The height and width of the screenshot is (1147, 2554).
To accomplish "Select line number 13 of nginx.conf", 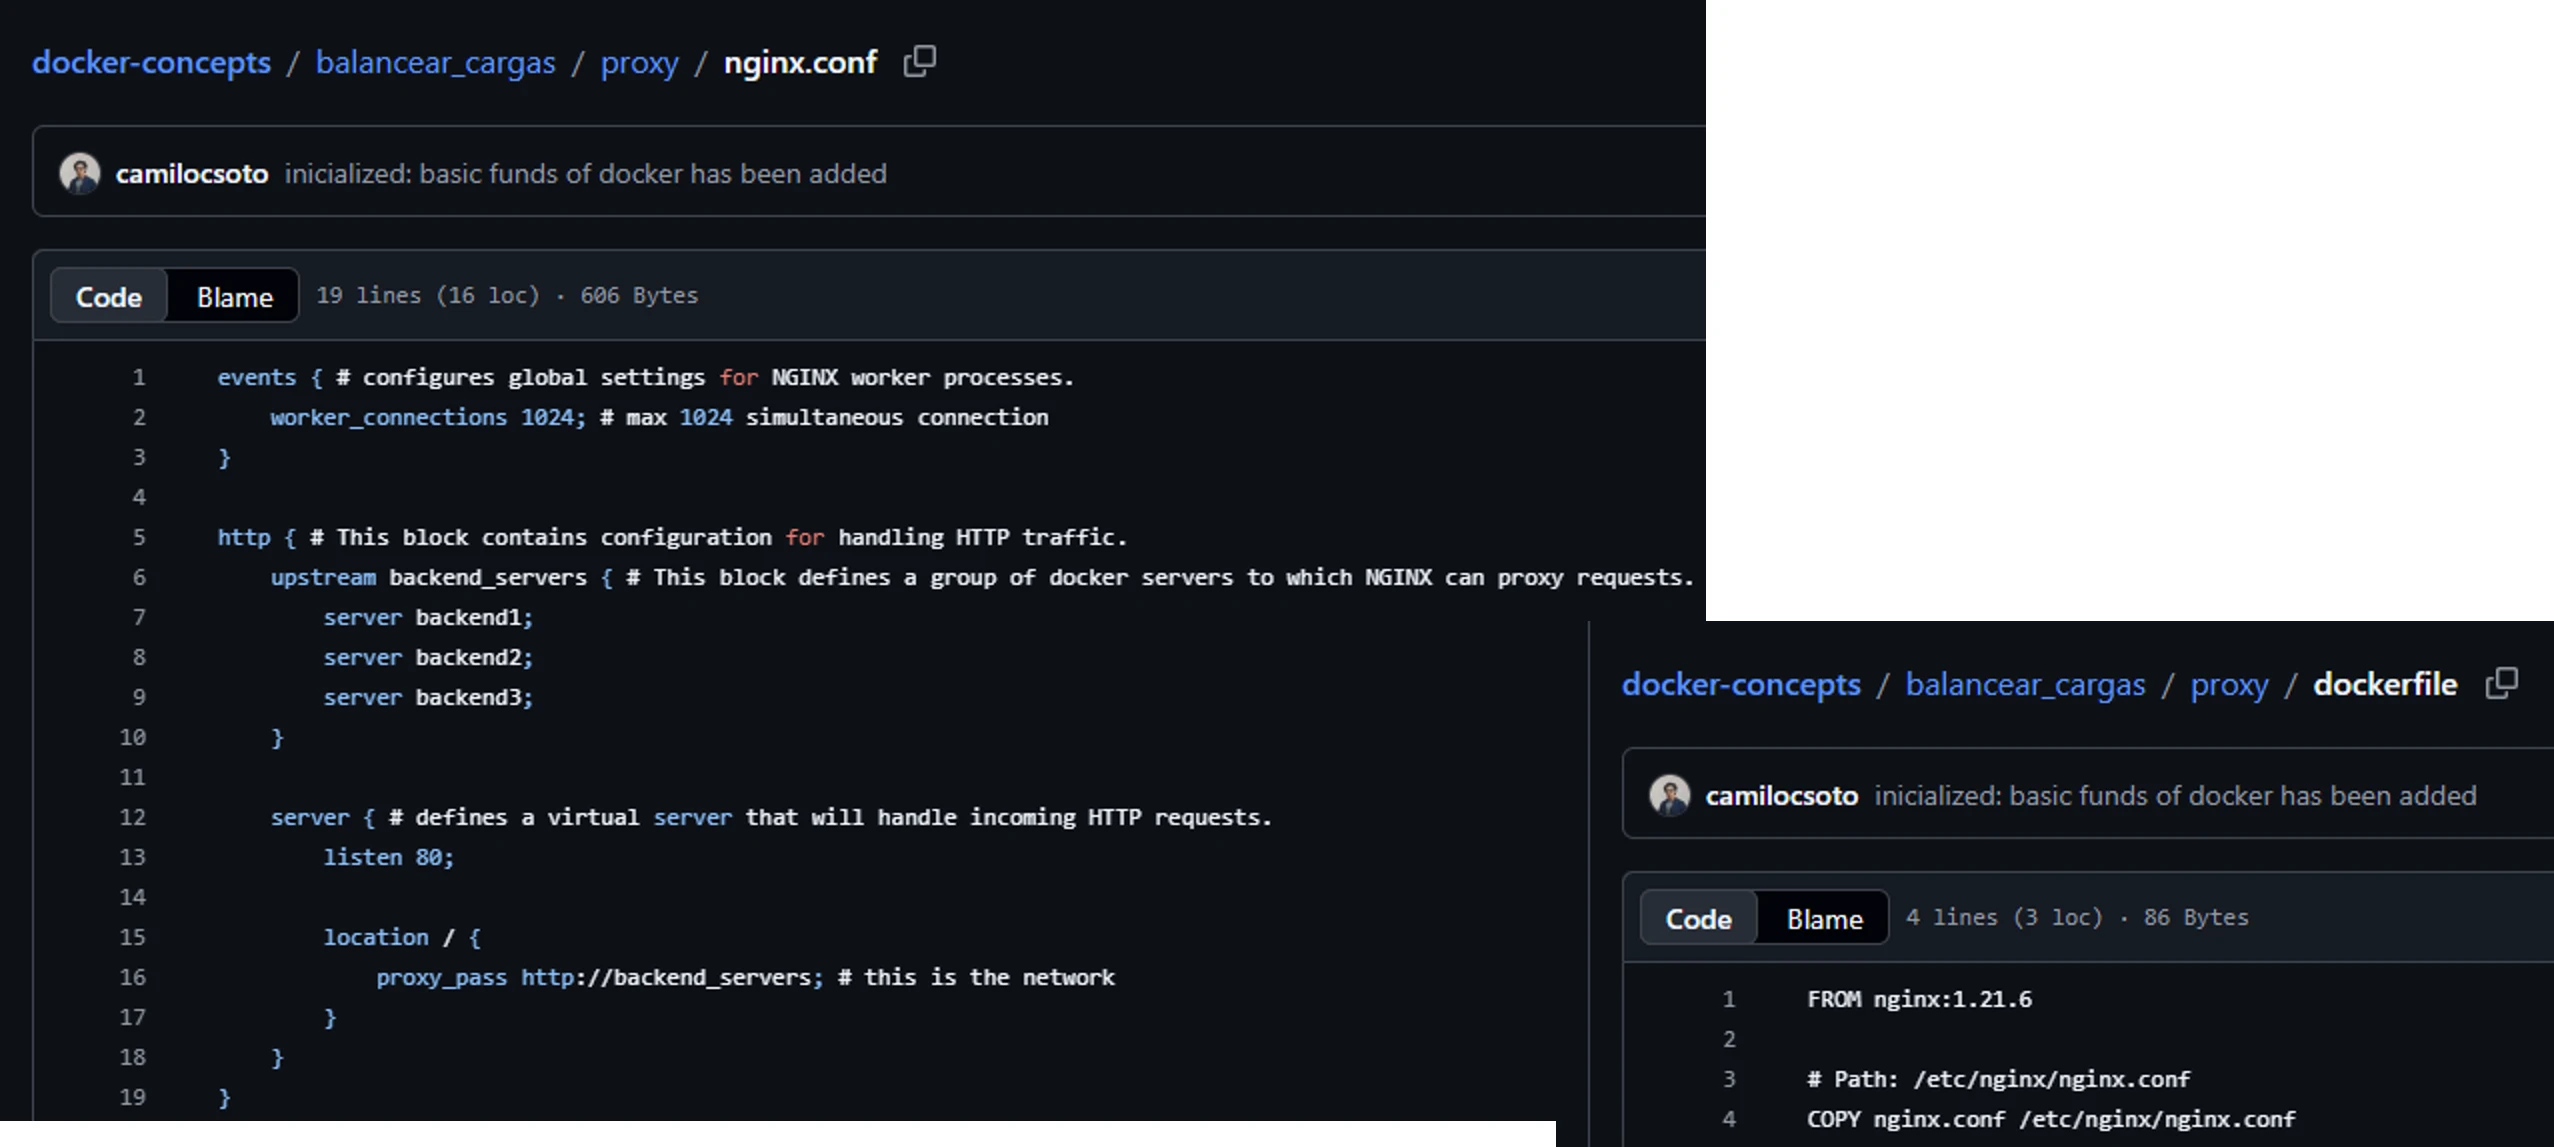I will pos(133,857).
